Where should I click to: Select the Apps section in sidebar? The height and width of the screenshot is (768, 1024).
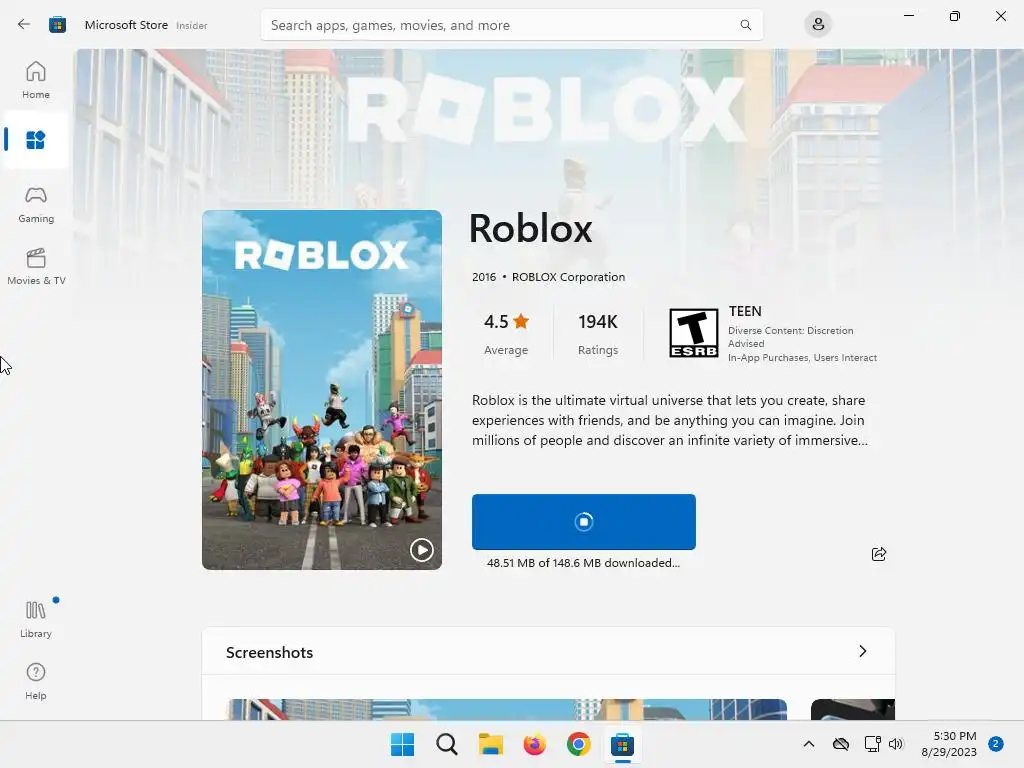point(36,140)
